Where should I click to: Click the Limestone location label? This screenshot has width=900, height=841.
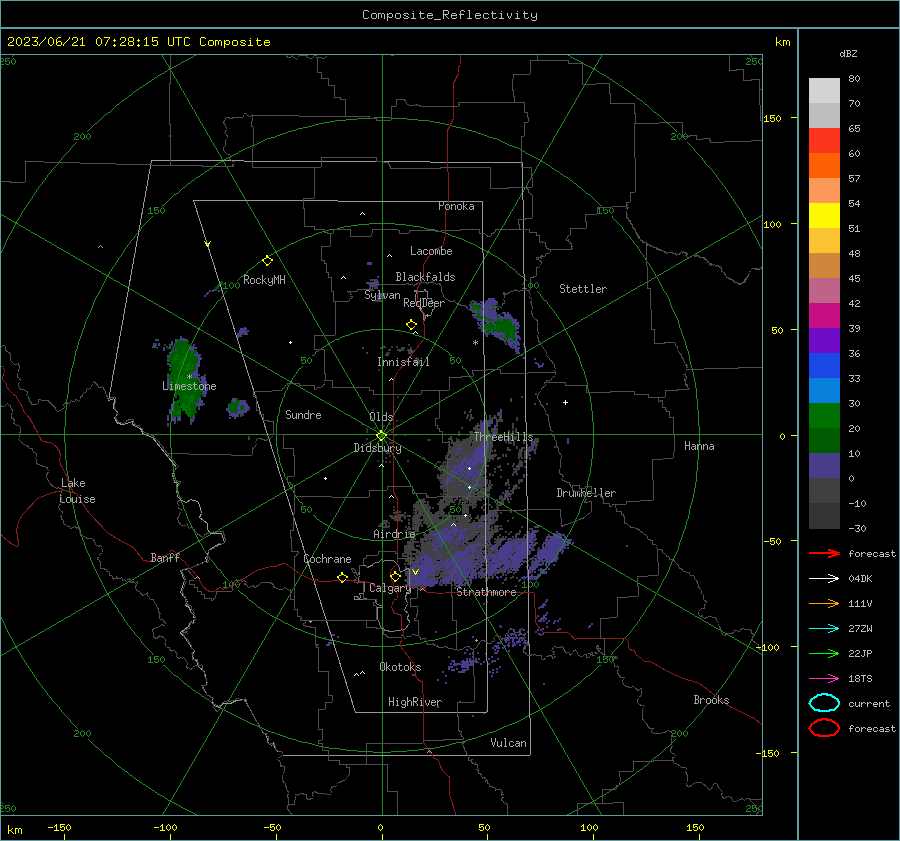tap(189, 386)
